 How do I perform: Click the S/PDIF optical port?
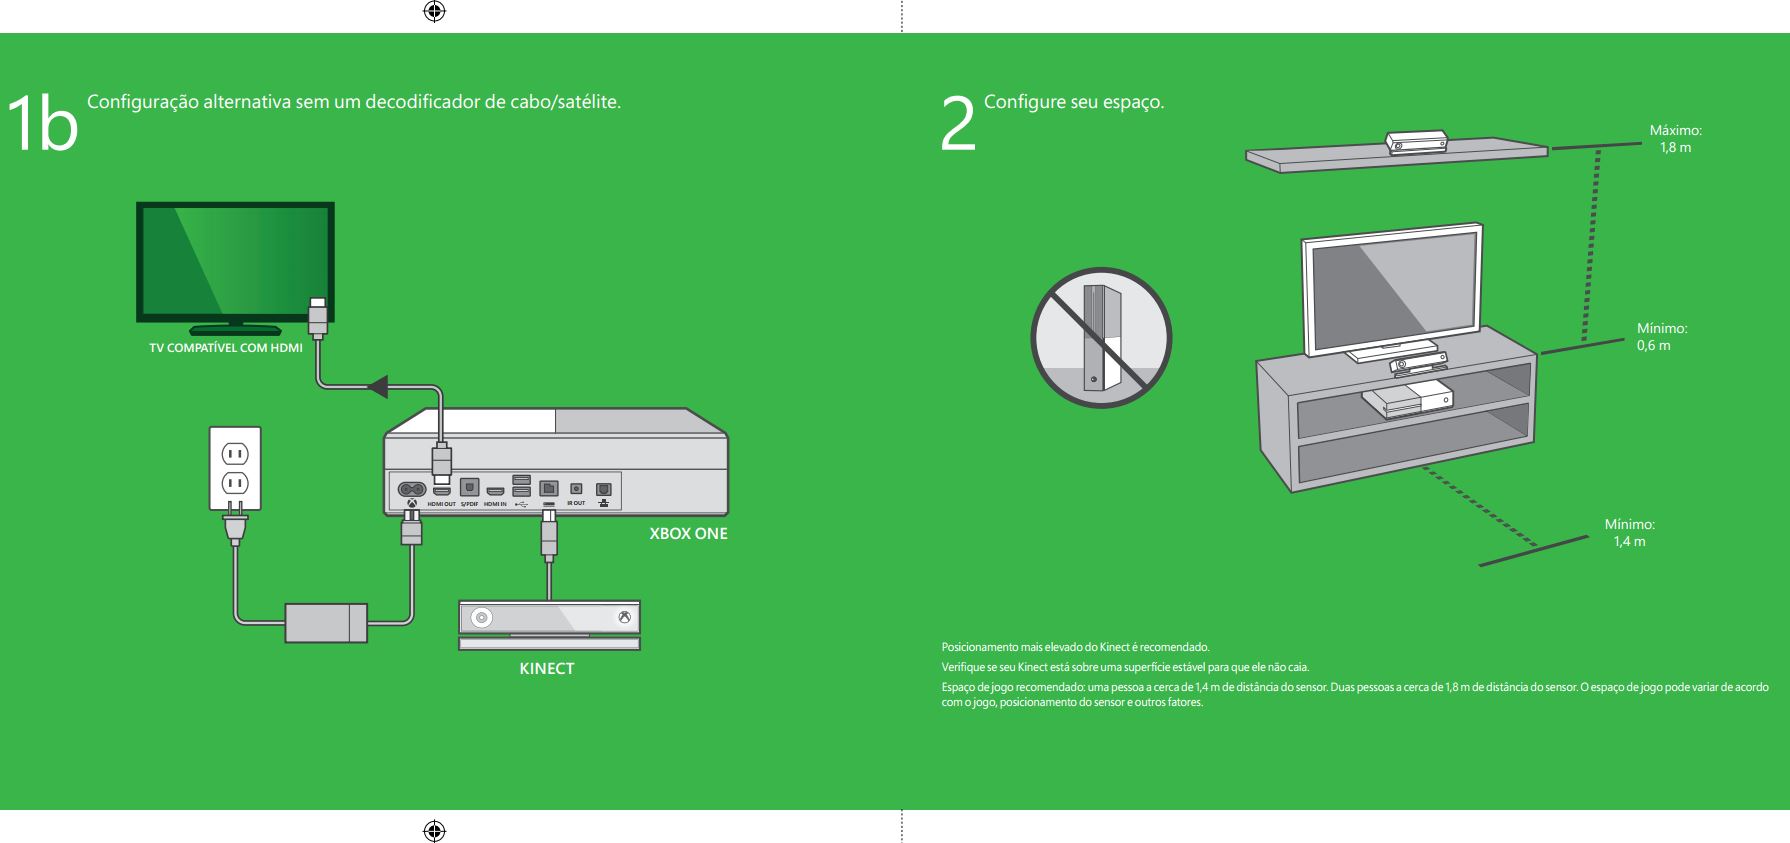(x=470, y=487)
